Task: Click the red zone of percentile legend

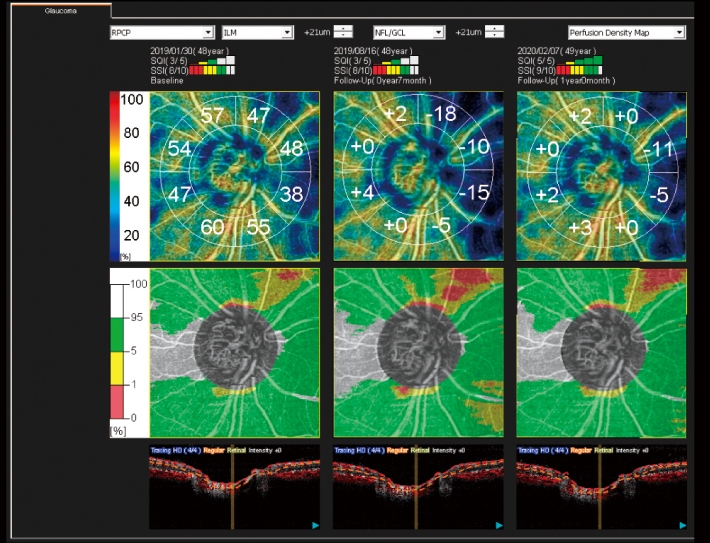Action: (132, 402)
